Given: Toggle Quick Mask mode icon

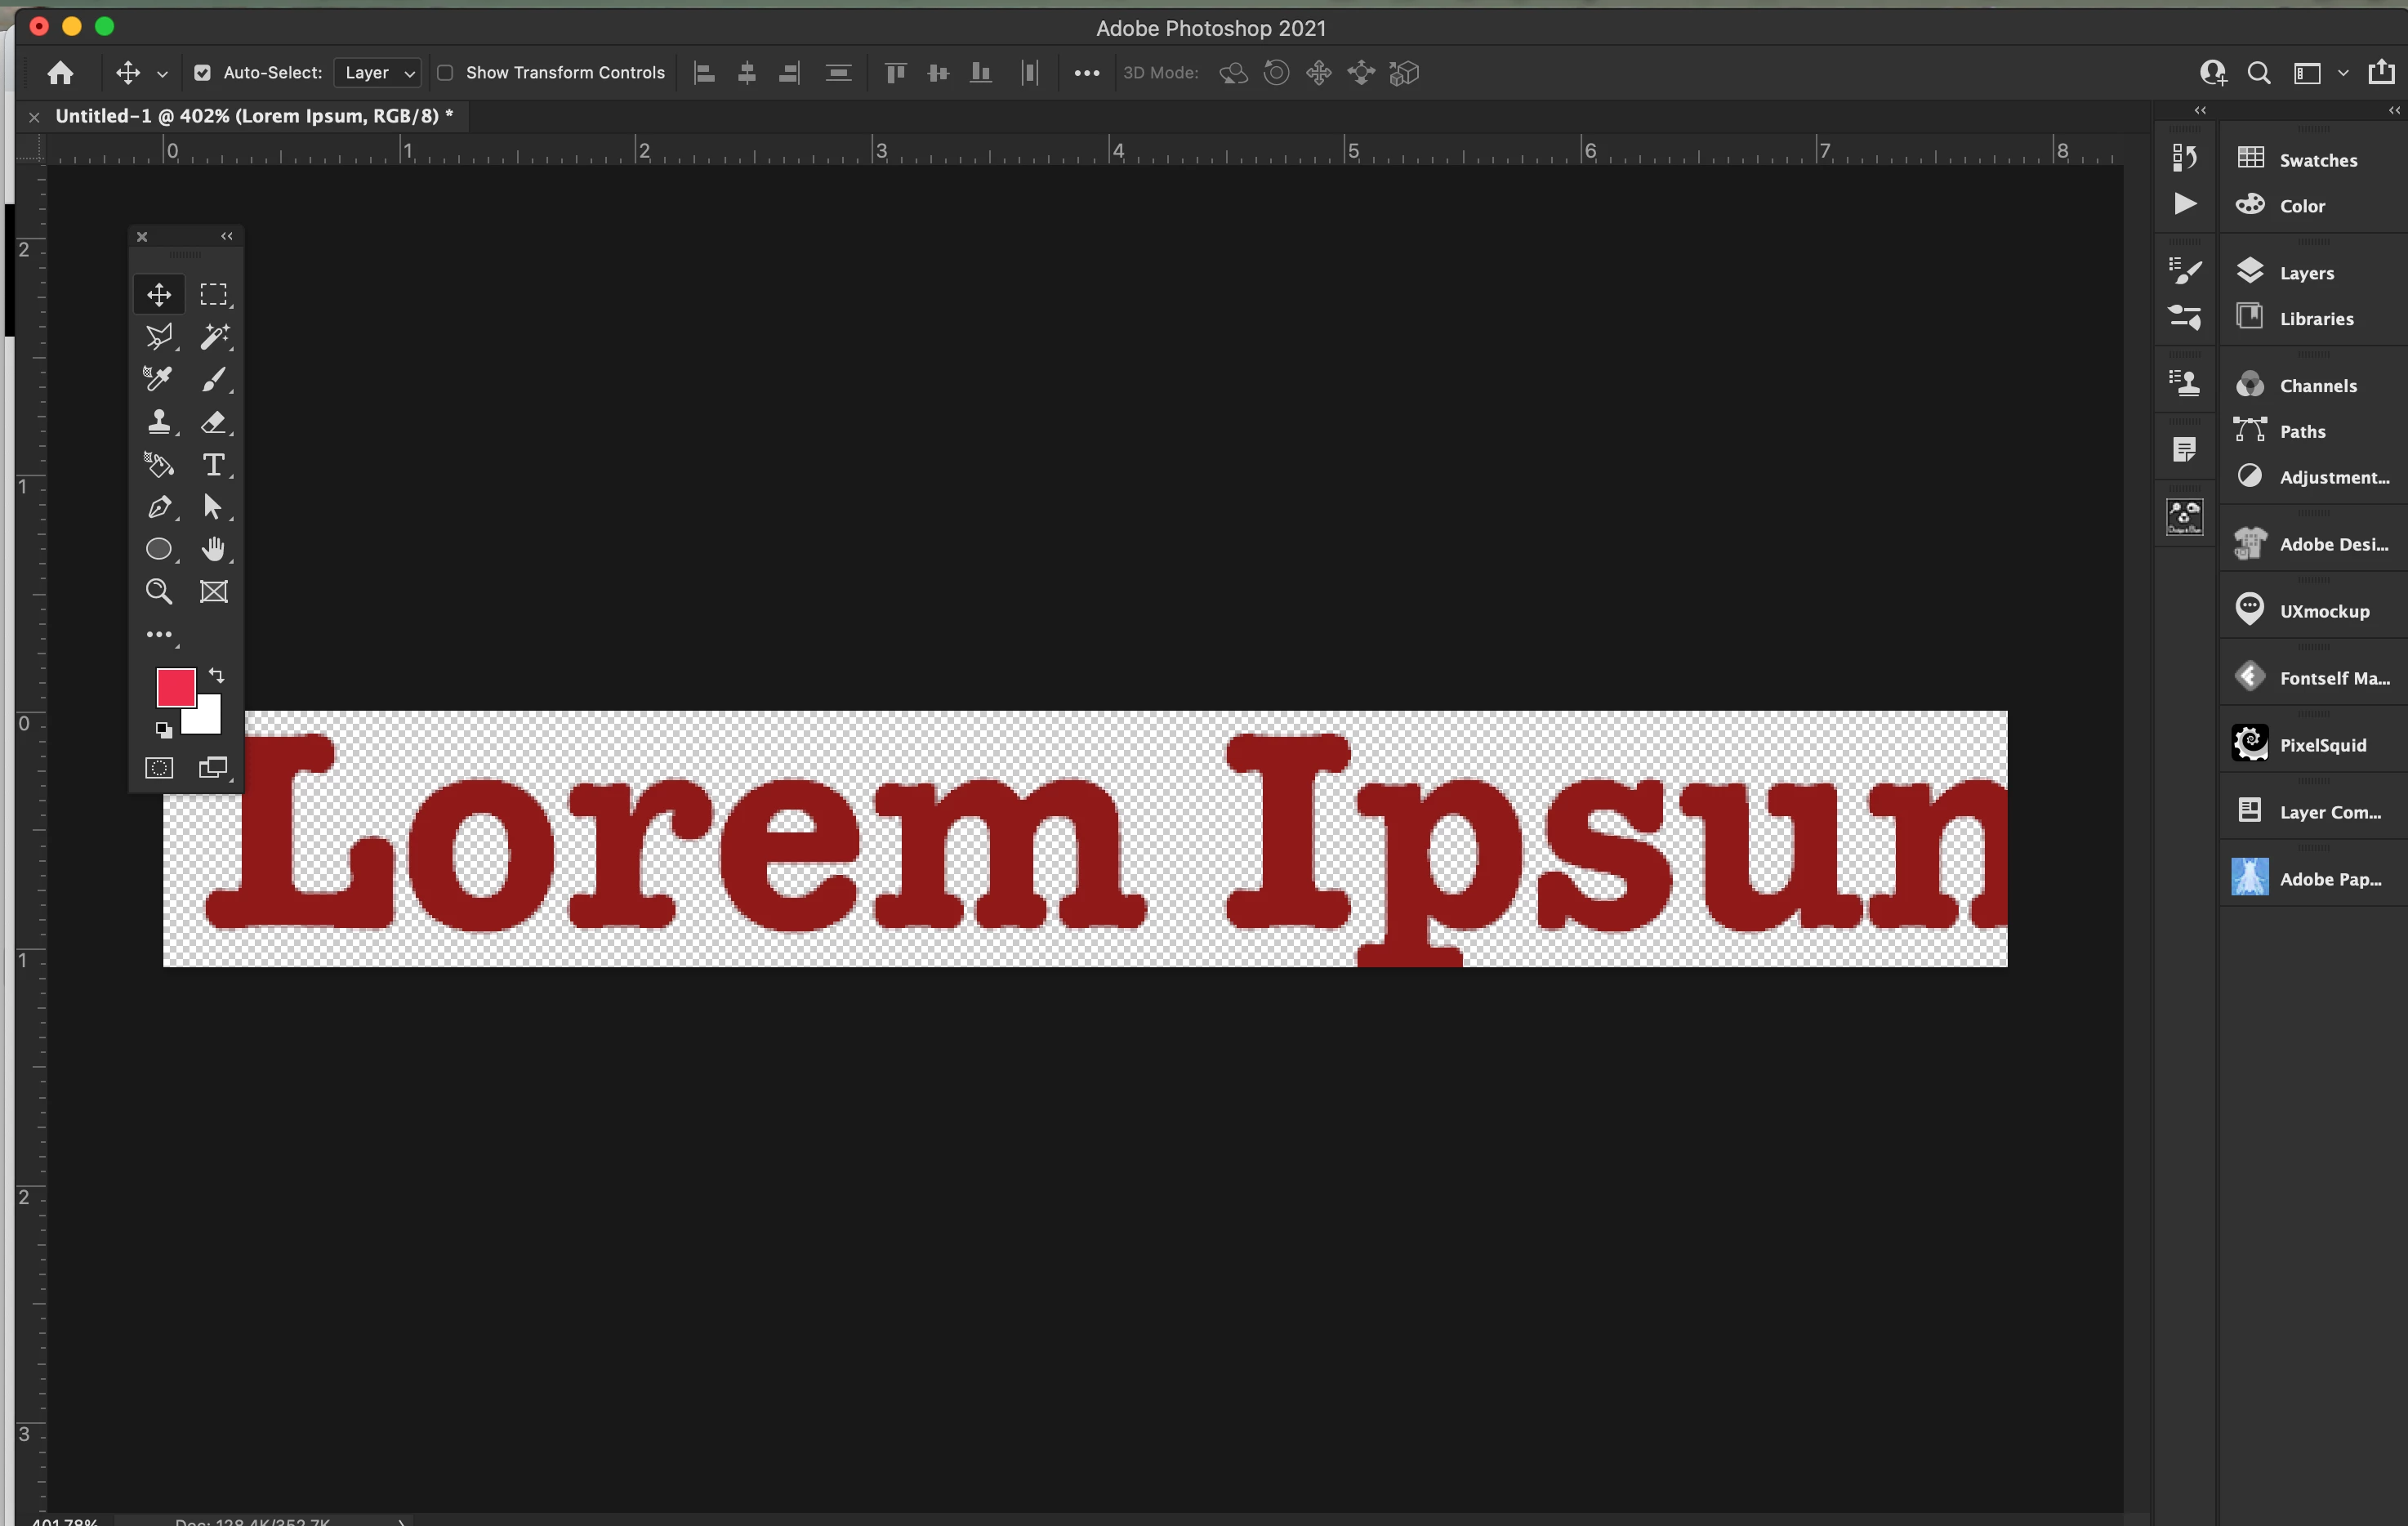Looking at the screenshot, I should (x=159, y=768).
